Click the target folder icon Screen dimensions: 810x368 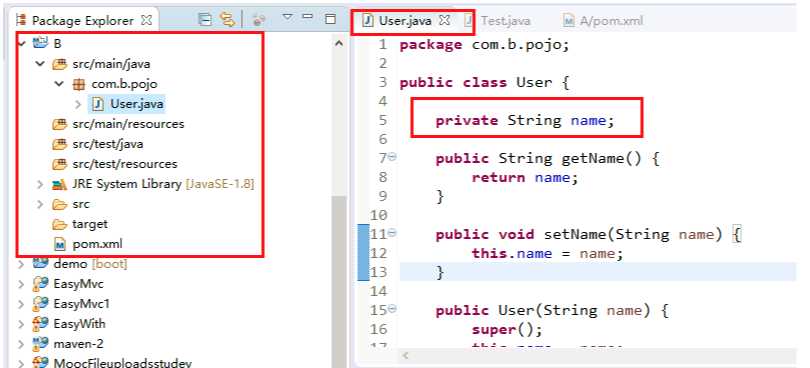(x=59, y=224)
